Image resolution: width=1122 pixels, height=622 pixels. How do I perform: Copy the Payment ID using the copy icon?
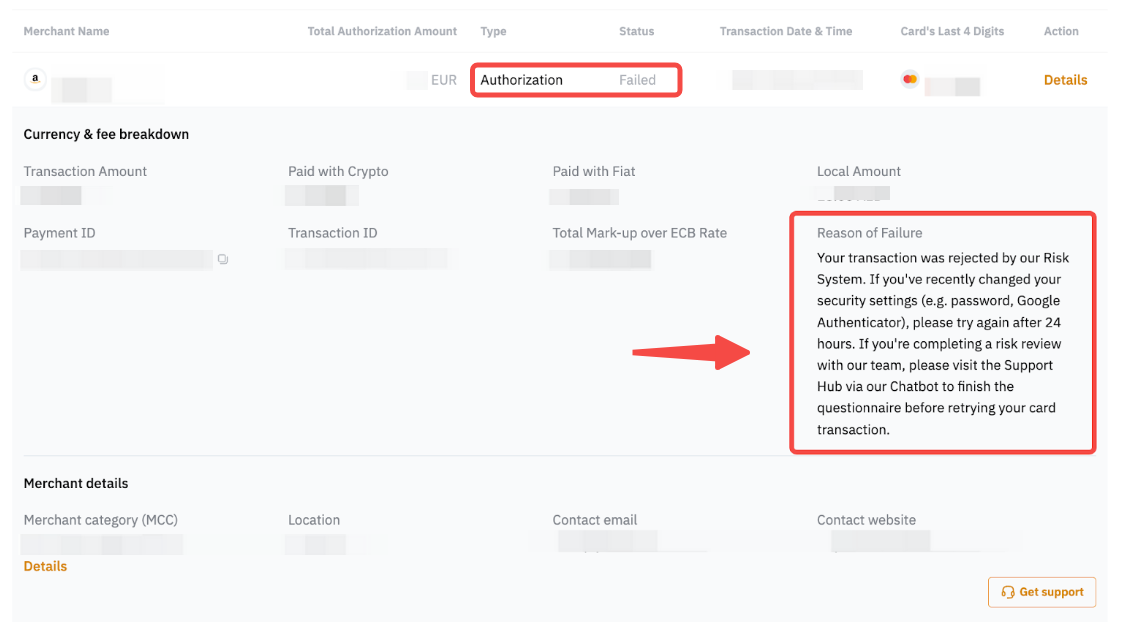(x=223, y=260)
